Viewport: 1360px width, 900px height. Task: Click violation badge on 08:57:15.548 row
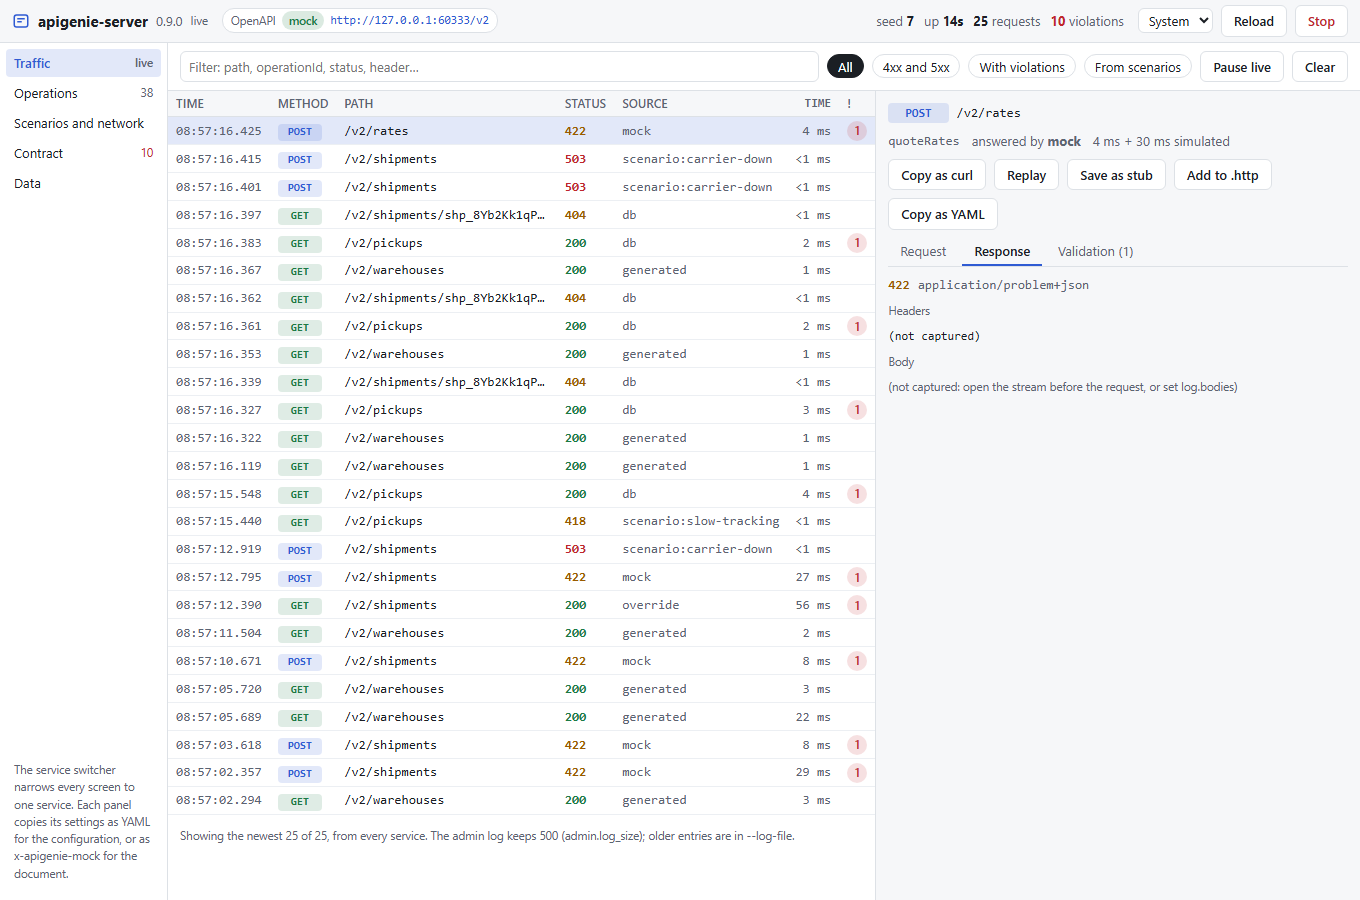[x=857, y=494]
